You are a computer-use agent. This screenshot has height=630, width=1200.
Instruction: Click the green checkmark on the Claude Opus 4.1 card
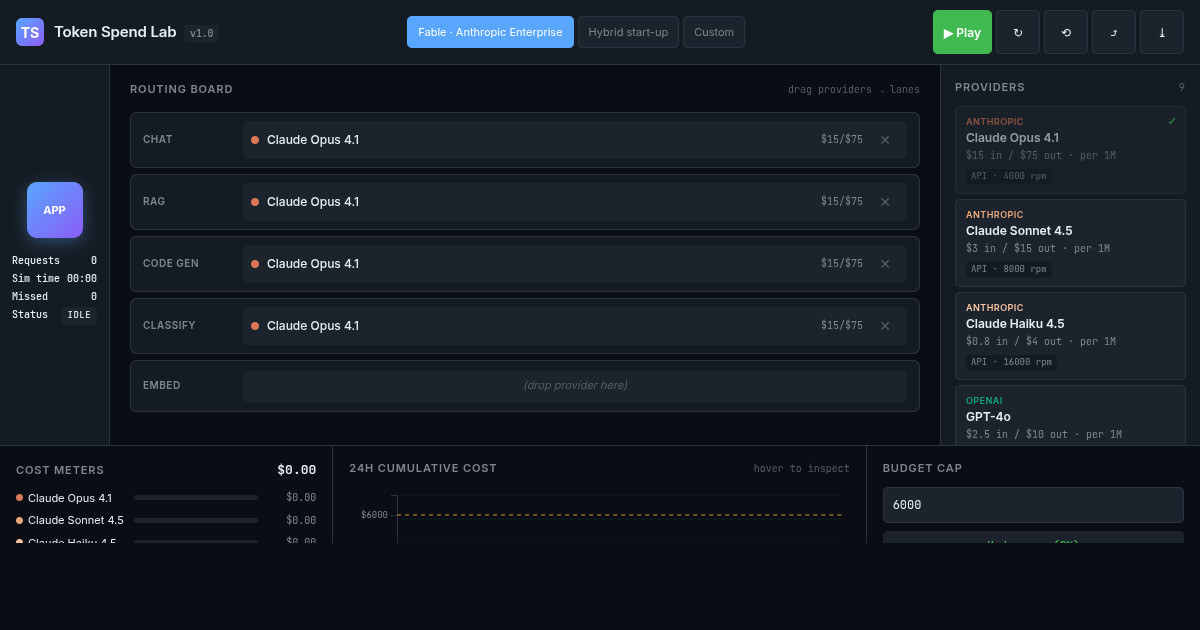[1172, 121]
